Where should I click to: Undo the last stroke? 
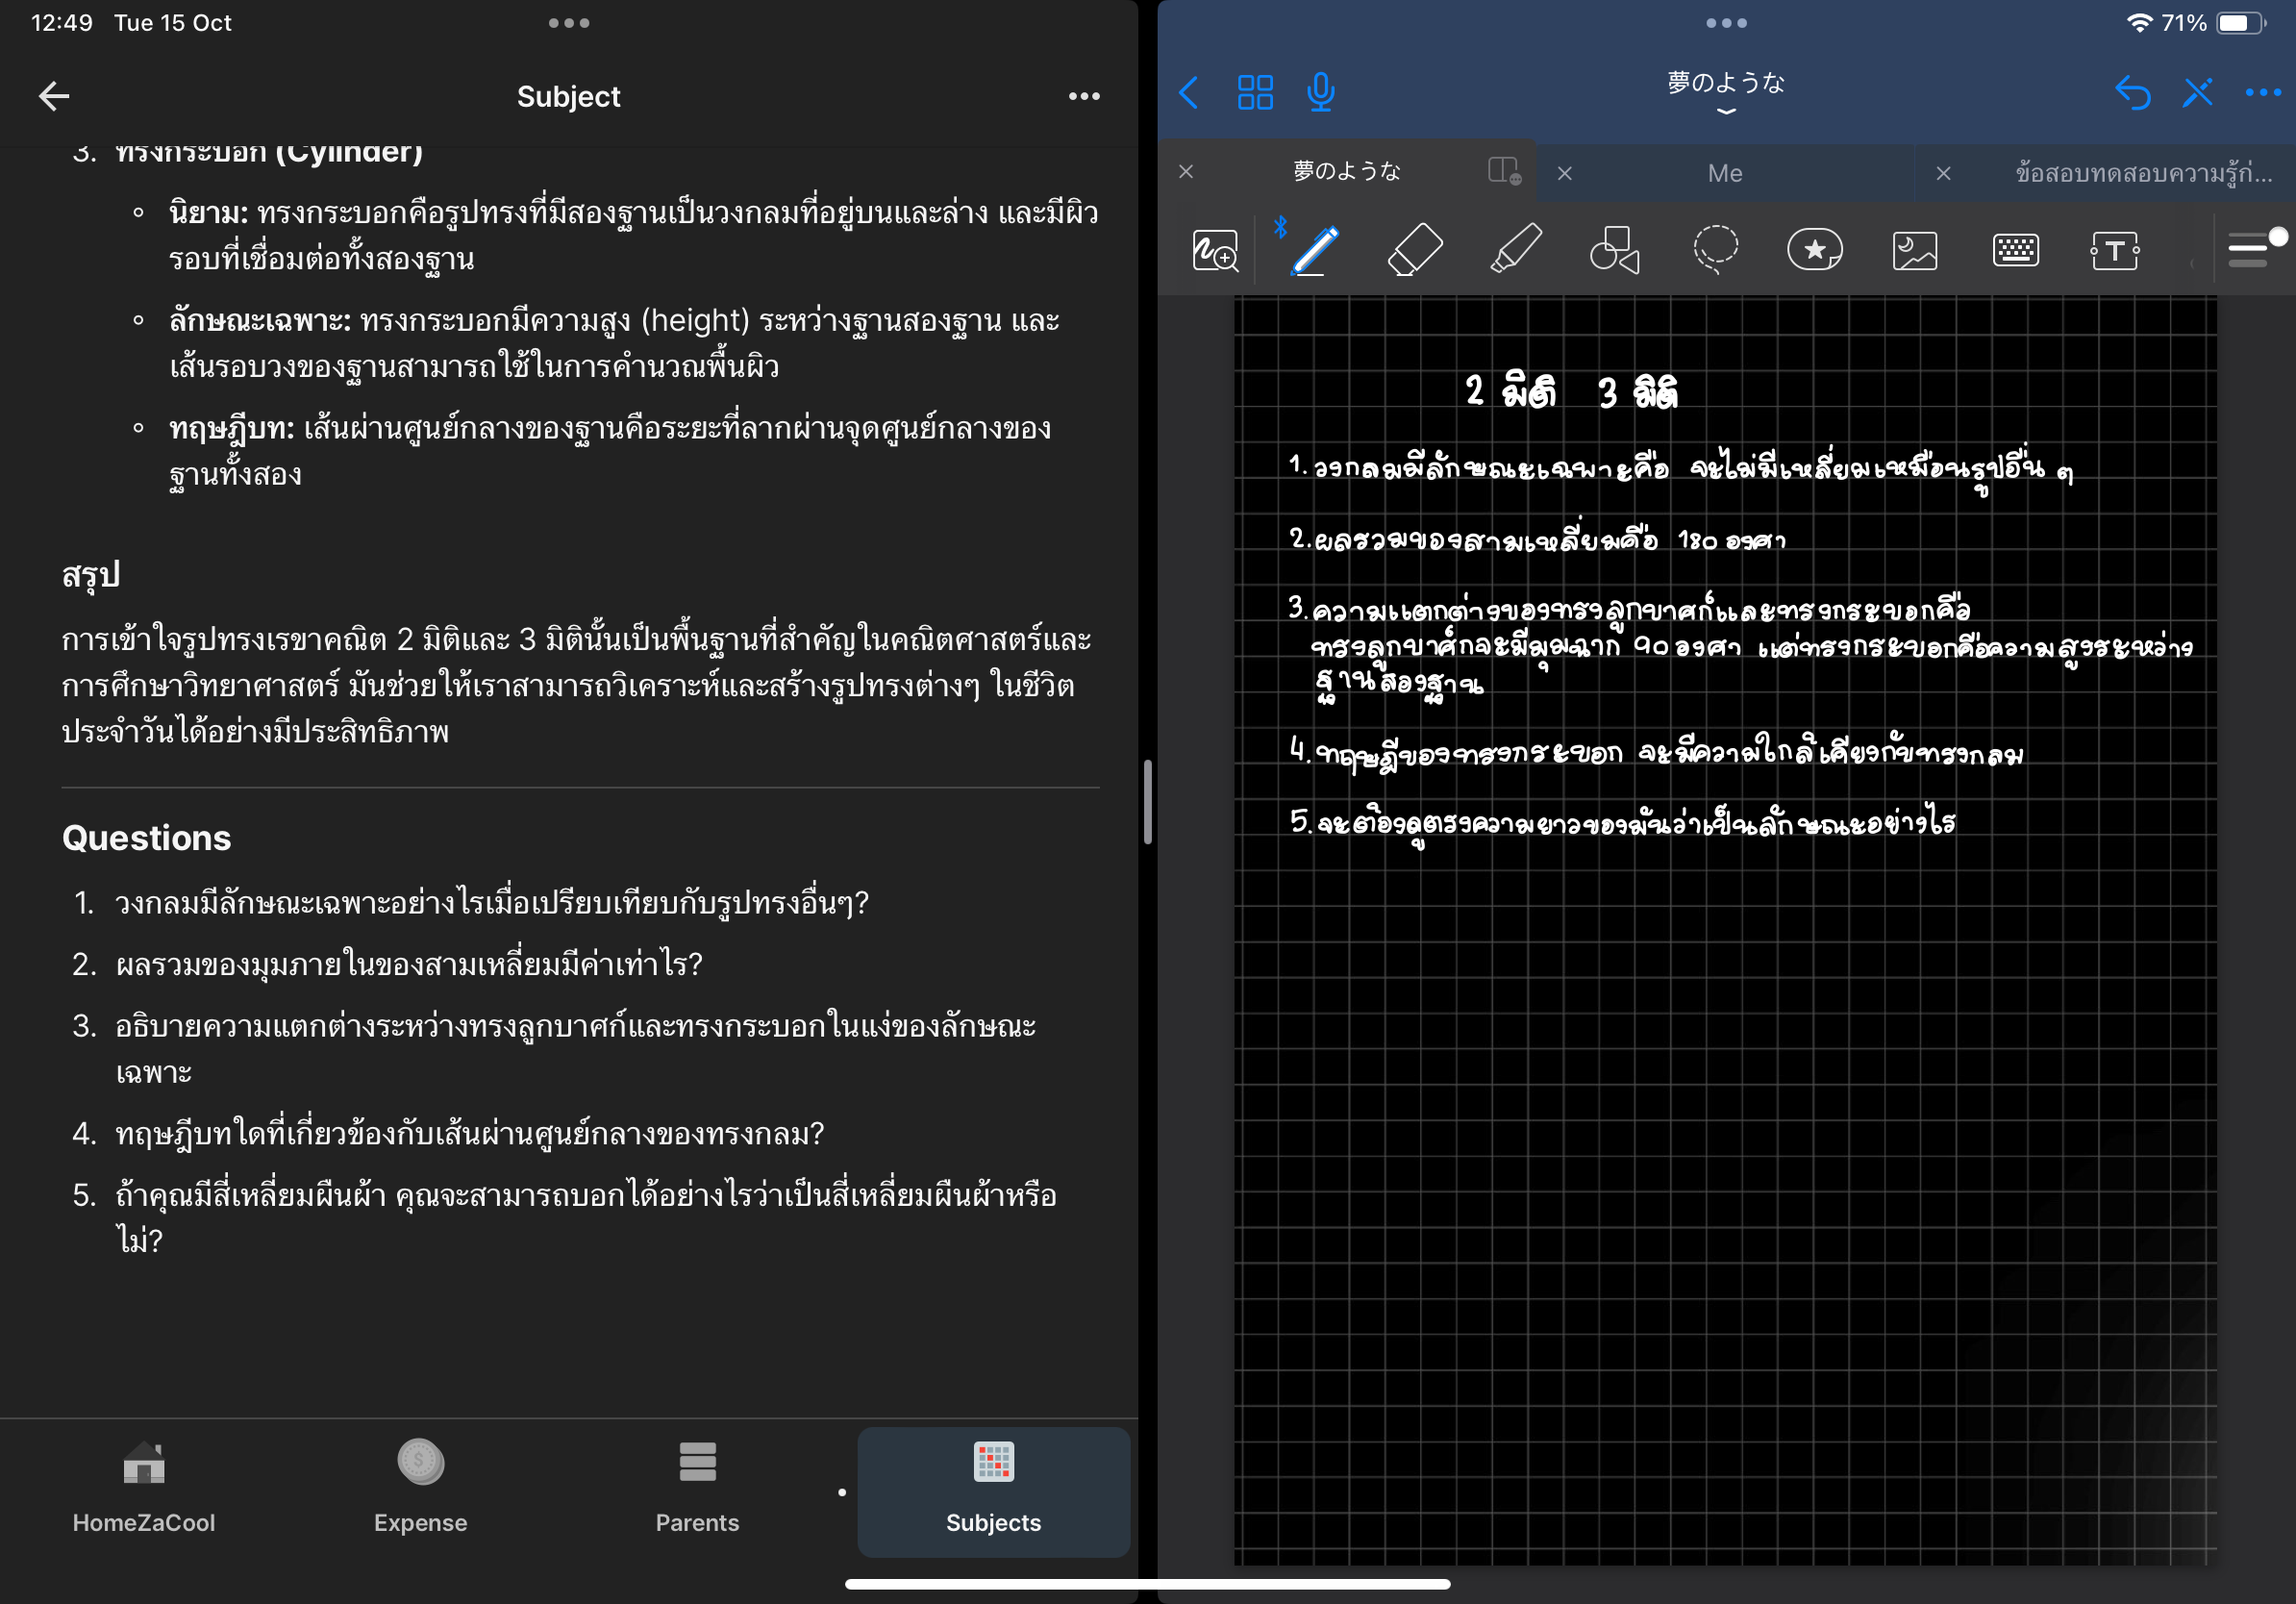pos(2131,92)
